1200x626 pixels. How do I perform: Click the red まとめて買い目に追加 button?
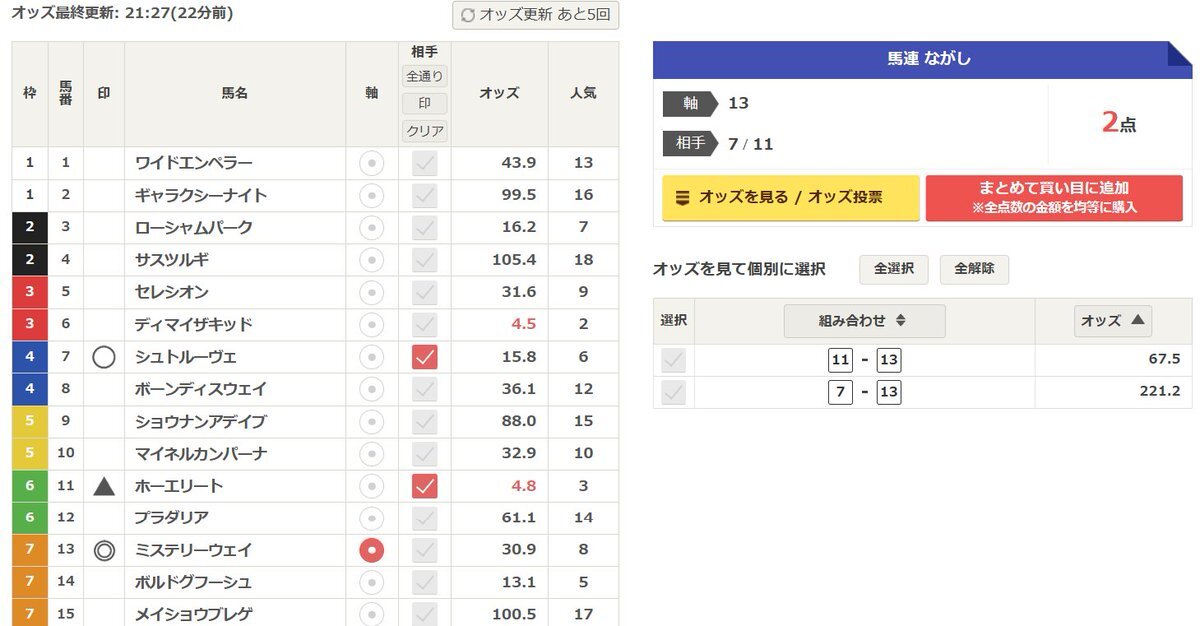1054,198
